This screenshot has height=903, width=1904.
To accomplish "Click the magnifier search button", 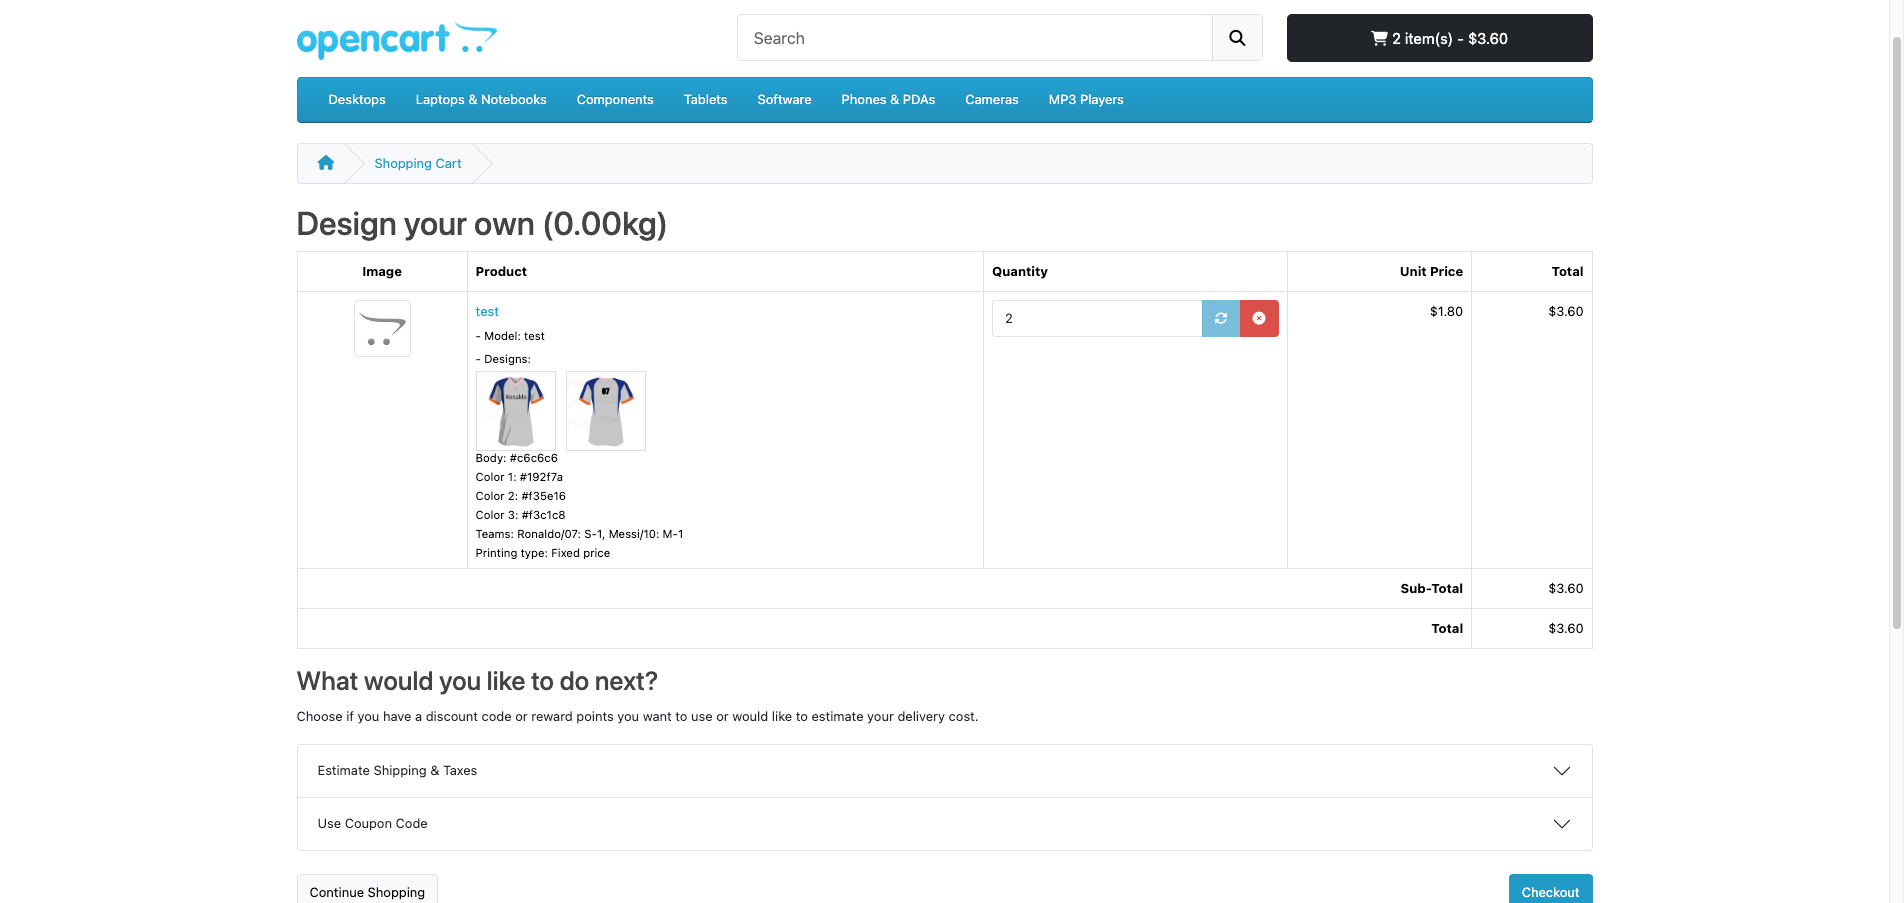I will tap(1237, 38).
